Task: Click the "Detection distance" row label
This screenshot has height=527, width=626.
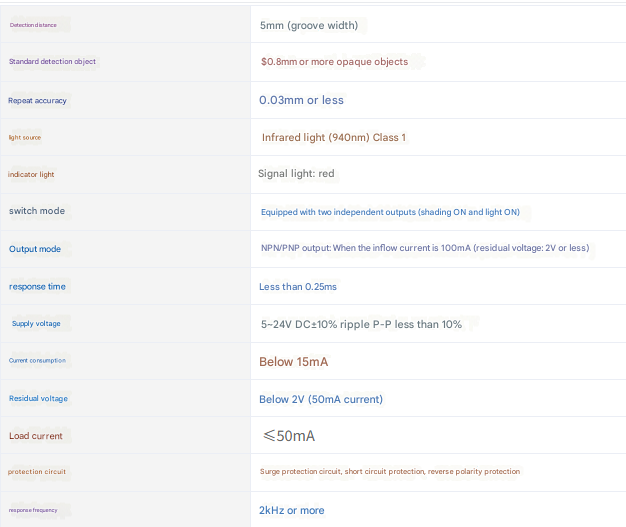Action: pyautogui.click(x=32, y=24)
